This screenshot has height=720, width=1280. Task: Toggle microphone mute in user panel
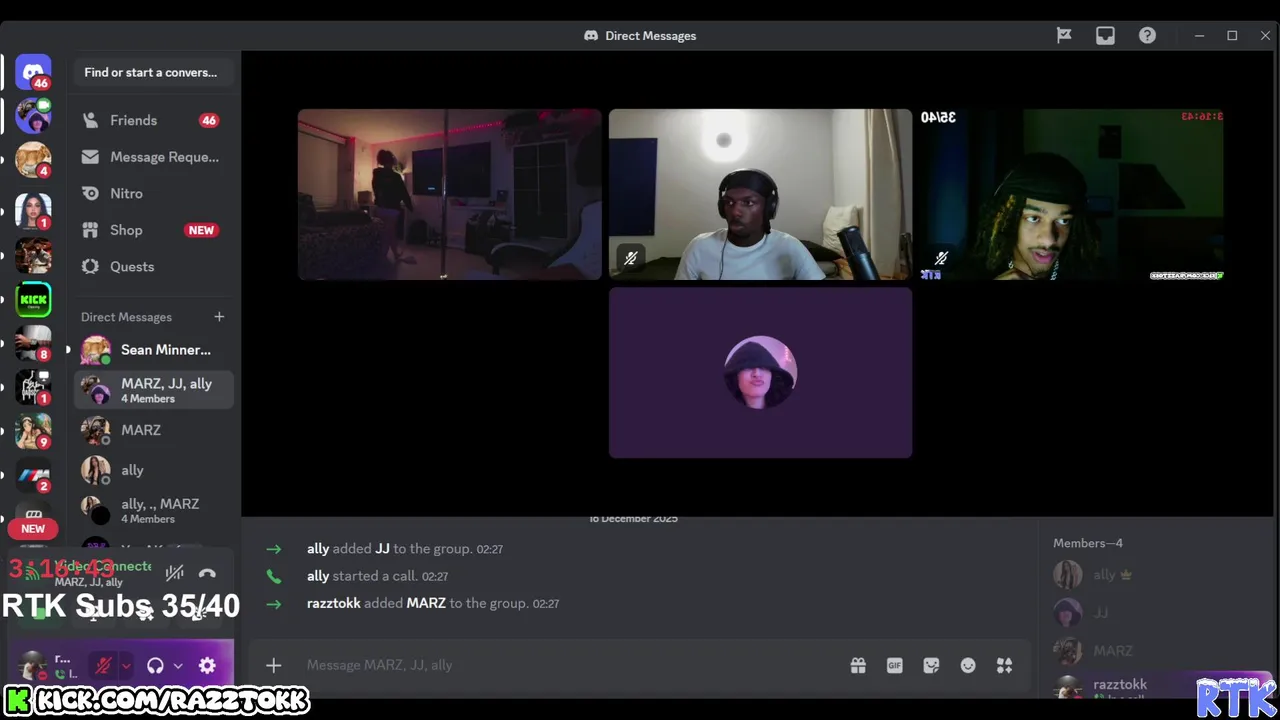coord(103,665)
